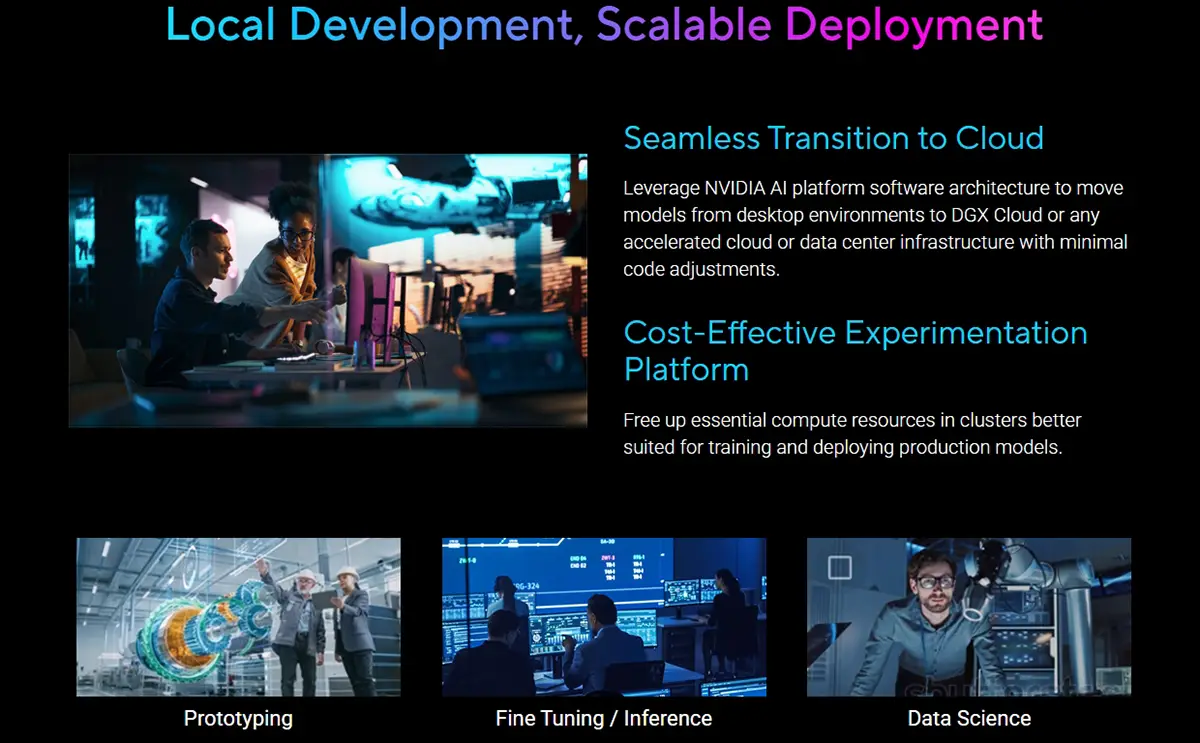Viewport: 1200px width, 743px height.
Task: Click the paragraph about freeing up compute resources
Action: (852, 433)
